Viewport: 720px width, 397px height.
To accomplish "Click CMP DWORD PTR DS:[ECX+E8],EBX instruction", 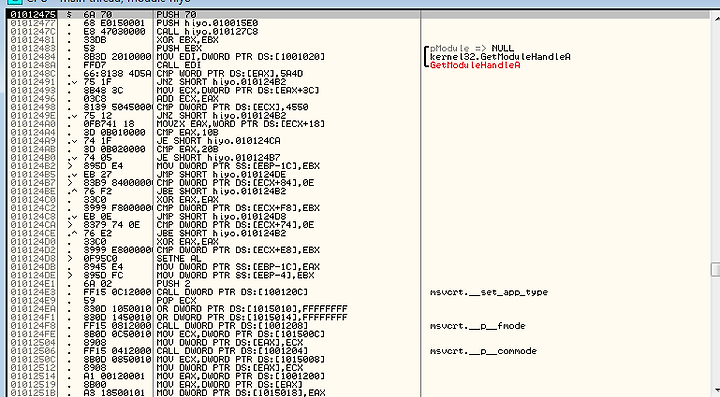I will (238, 250).
